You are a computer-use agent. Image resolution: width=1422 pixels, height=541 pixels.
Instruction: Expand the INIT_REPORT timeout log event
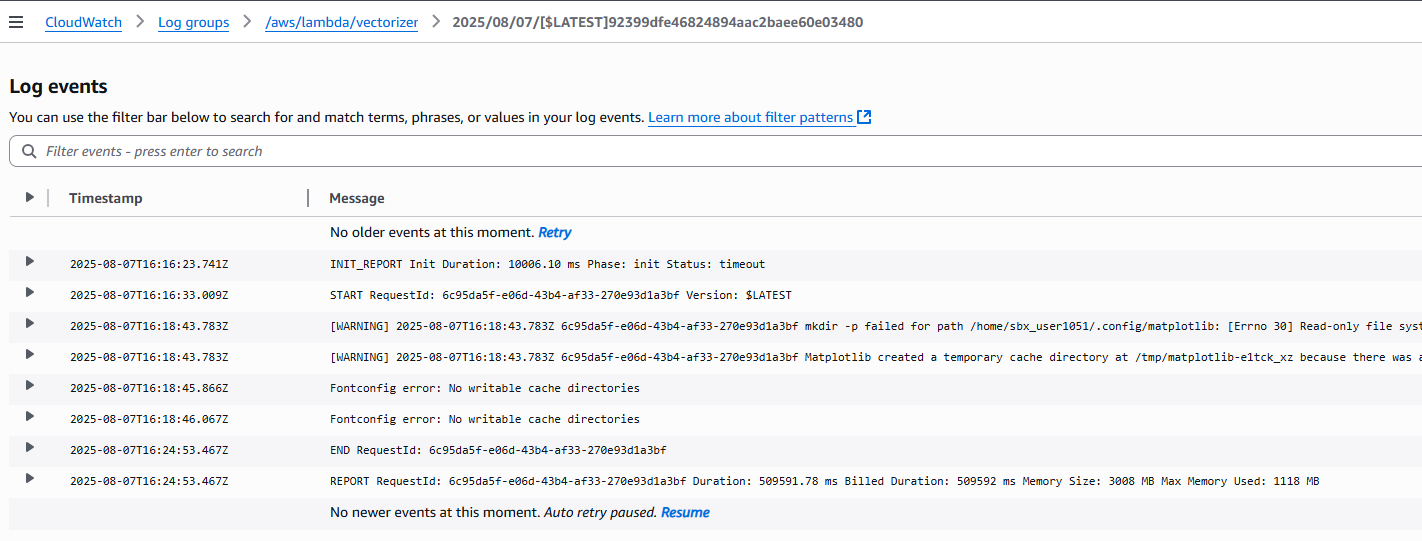point(30,262)
